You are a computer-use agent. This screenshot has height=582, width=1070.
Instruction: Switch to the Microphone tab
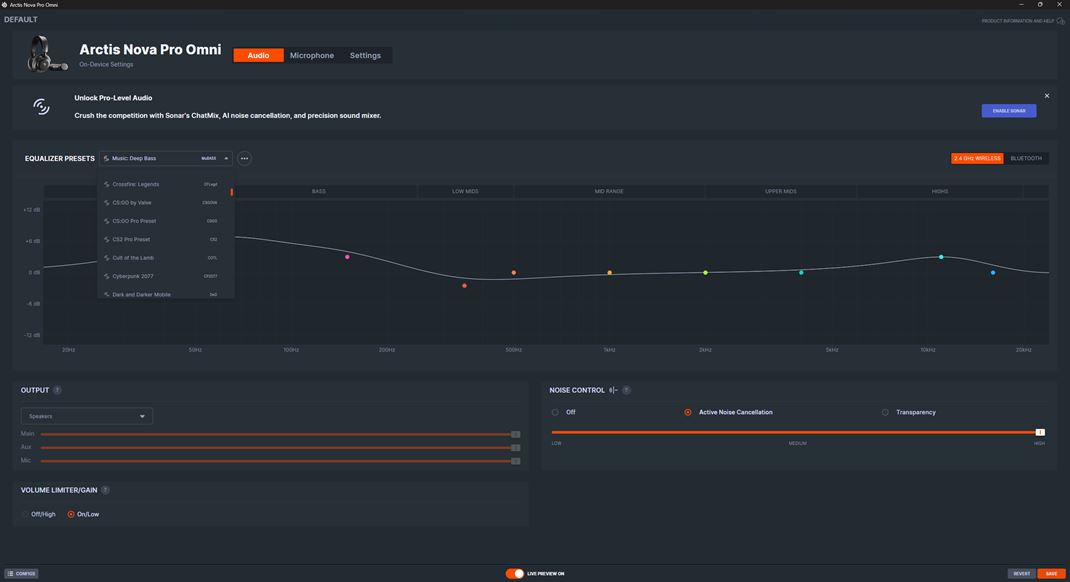(x=312, y=55)
